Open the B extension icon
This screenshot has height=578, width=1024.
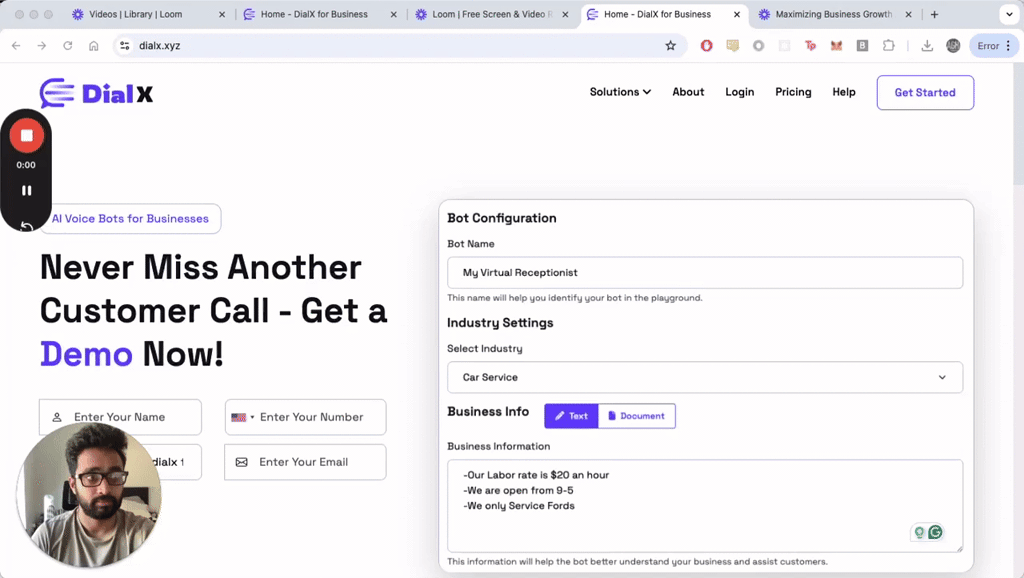pyautogui.click(x=862, y=46)
